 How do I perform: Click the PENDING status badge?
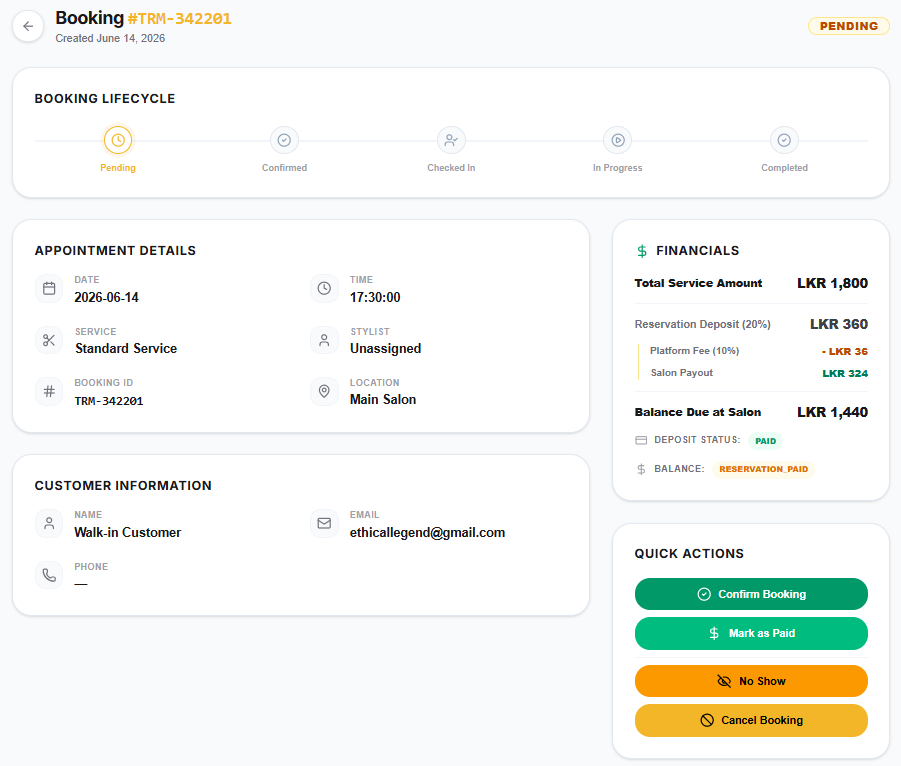pyautogui.click(x=849, y=26)
